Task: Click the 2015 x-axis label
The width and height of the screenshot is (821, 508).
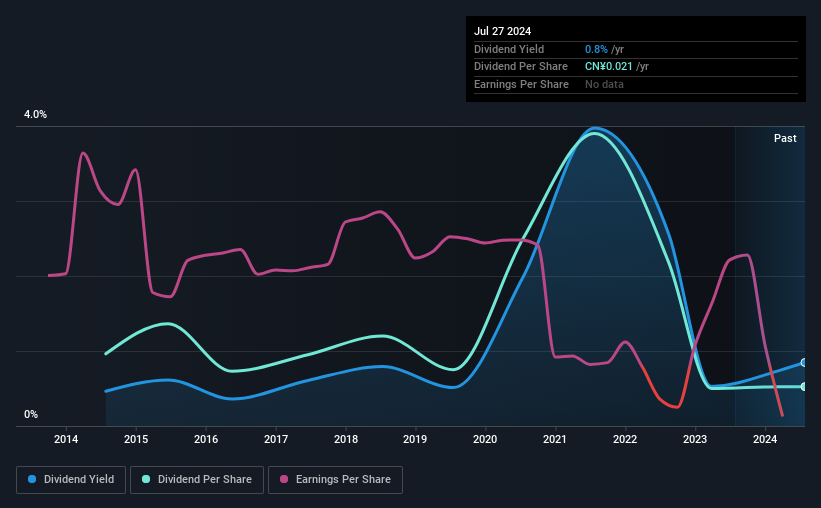Action: (x=136, y=439)
